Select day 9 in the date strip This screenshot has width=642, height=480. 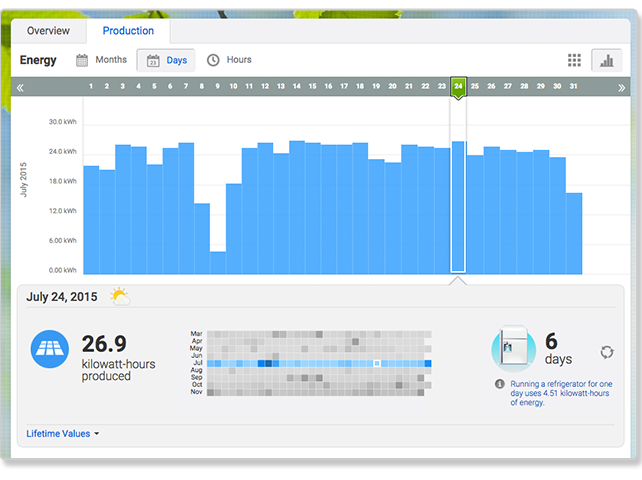(x=217, y=86)
